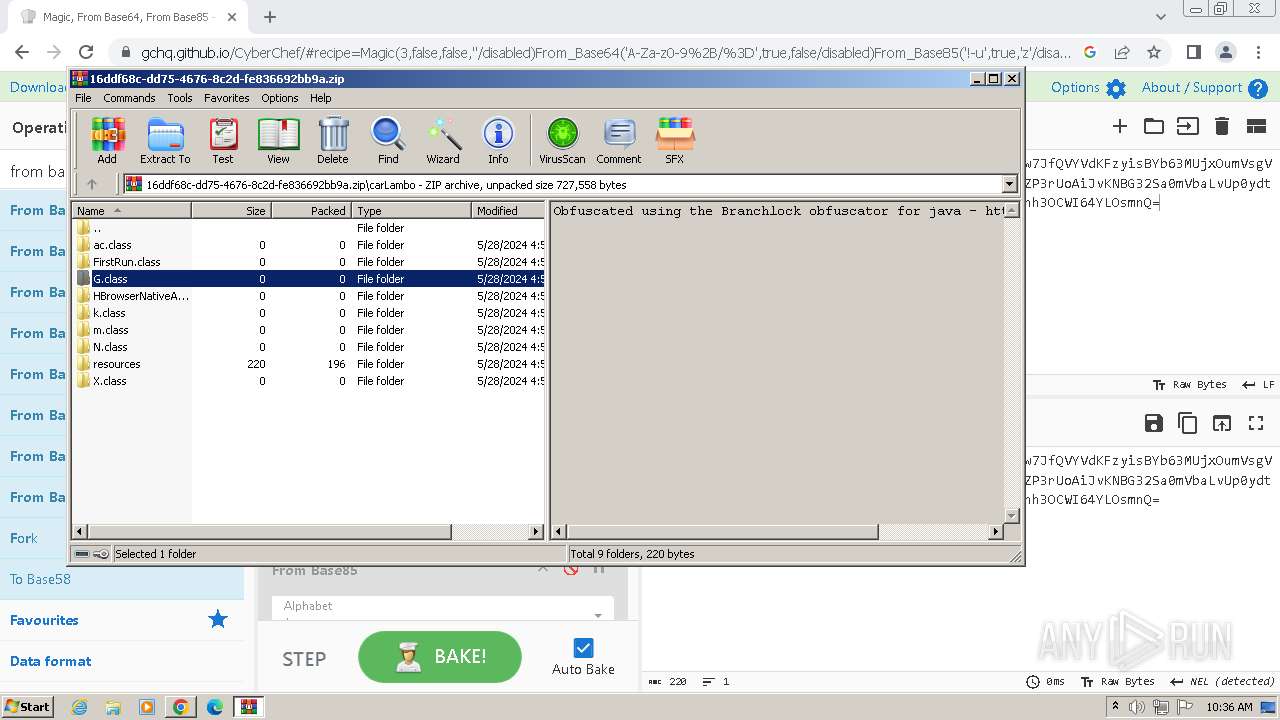Save output to file icon
The width and height of the screenshot is (1280, 720).
pos(1154,423)
